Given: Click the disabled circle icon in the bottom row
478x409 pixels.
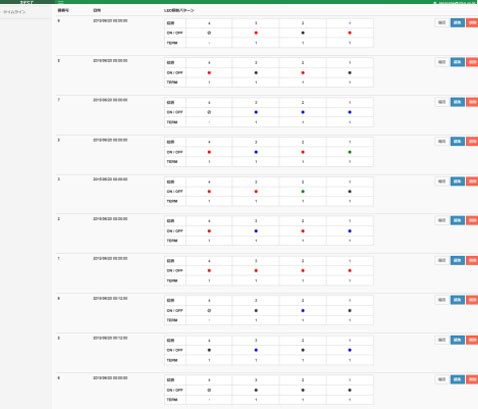Looking at the screenshot, I should click(209, 390).
